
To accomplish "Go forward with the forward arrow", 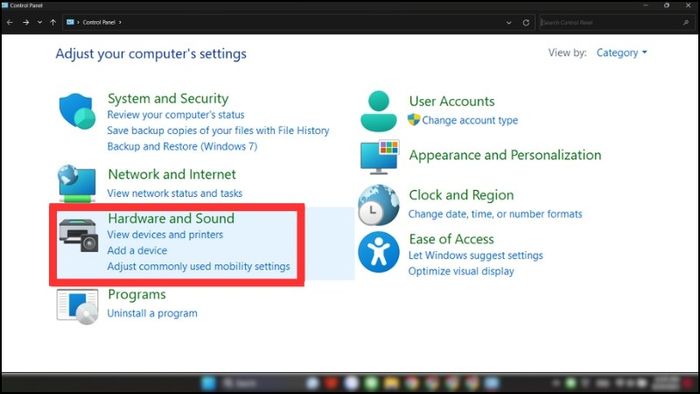I will tap(26, 22).
